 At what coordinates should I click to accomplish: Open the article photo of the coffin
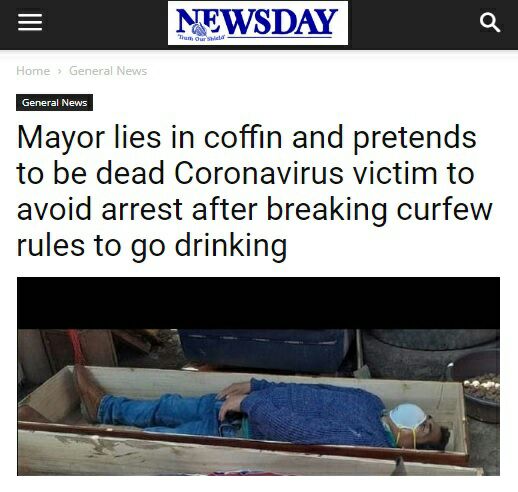click(258, 376)
